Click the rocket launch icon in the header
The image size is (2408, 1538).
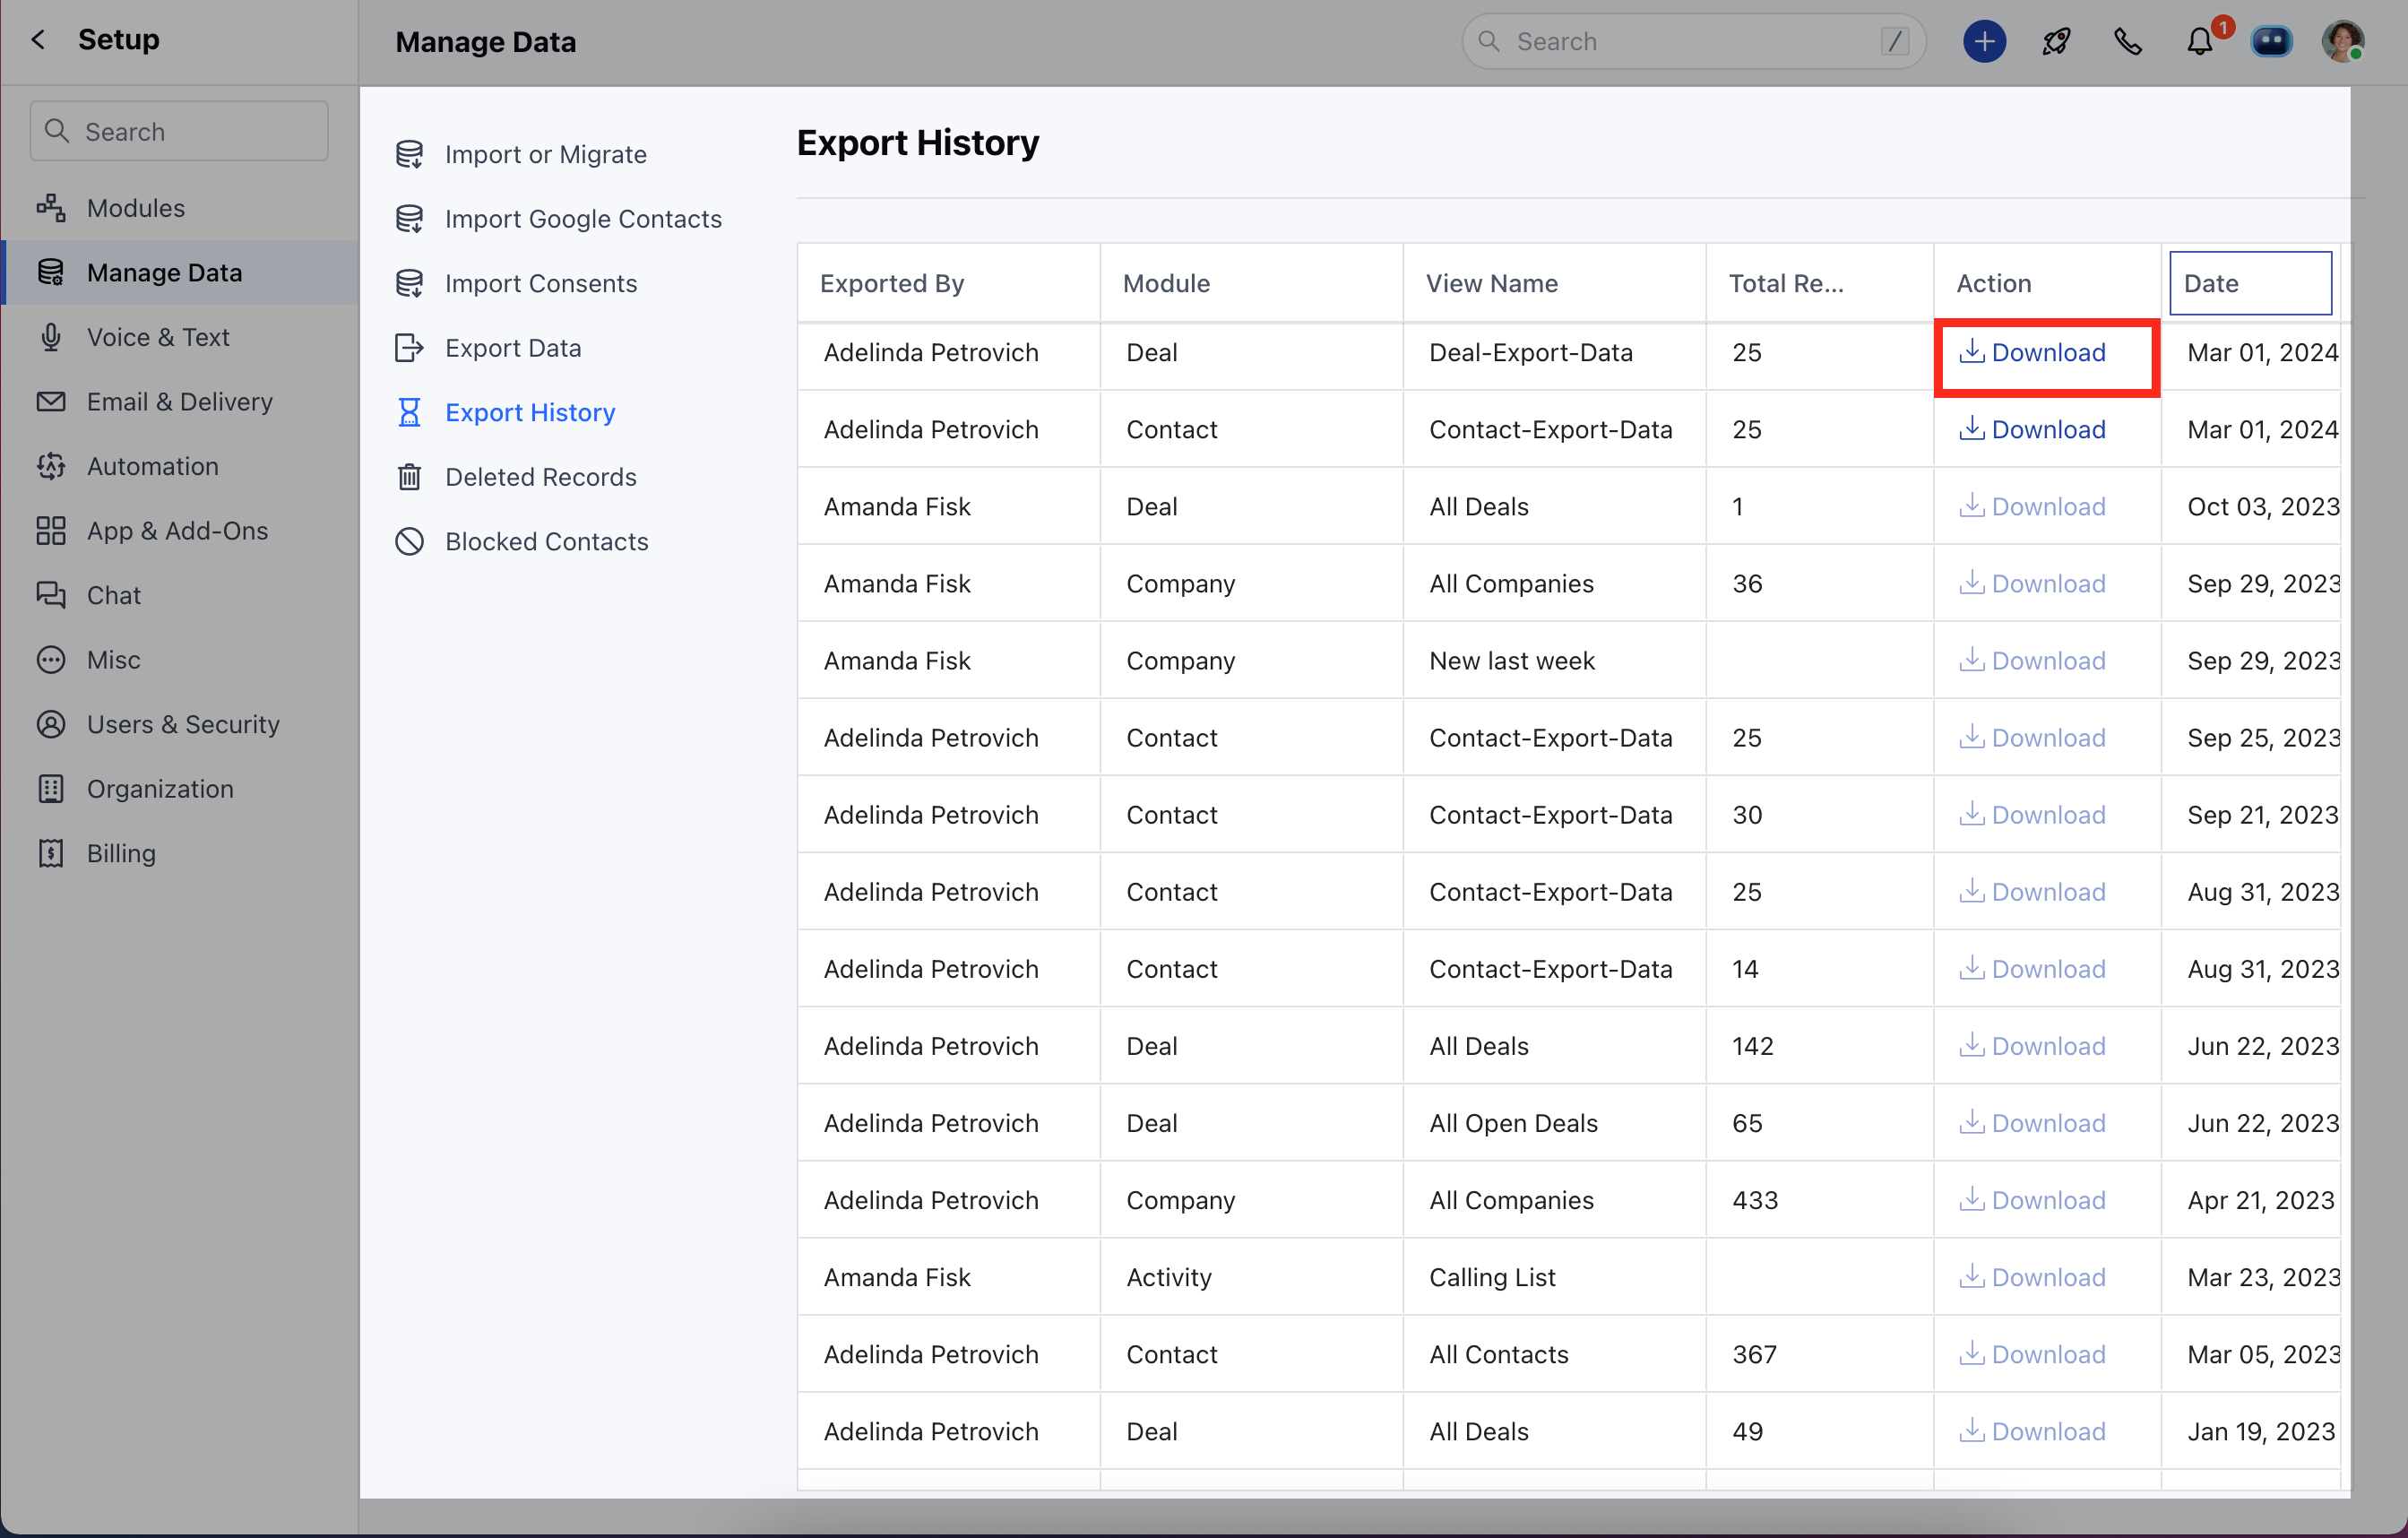(x=2056, y=41)
